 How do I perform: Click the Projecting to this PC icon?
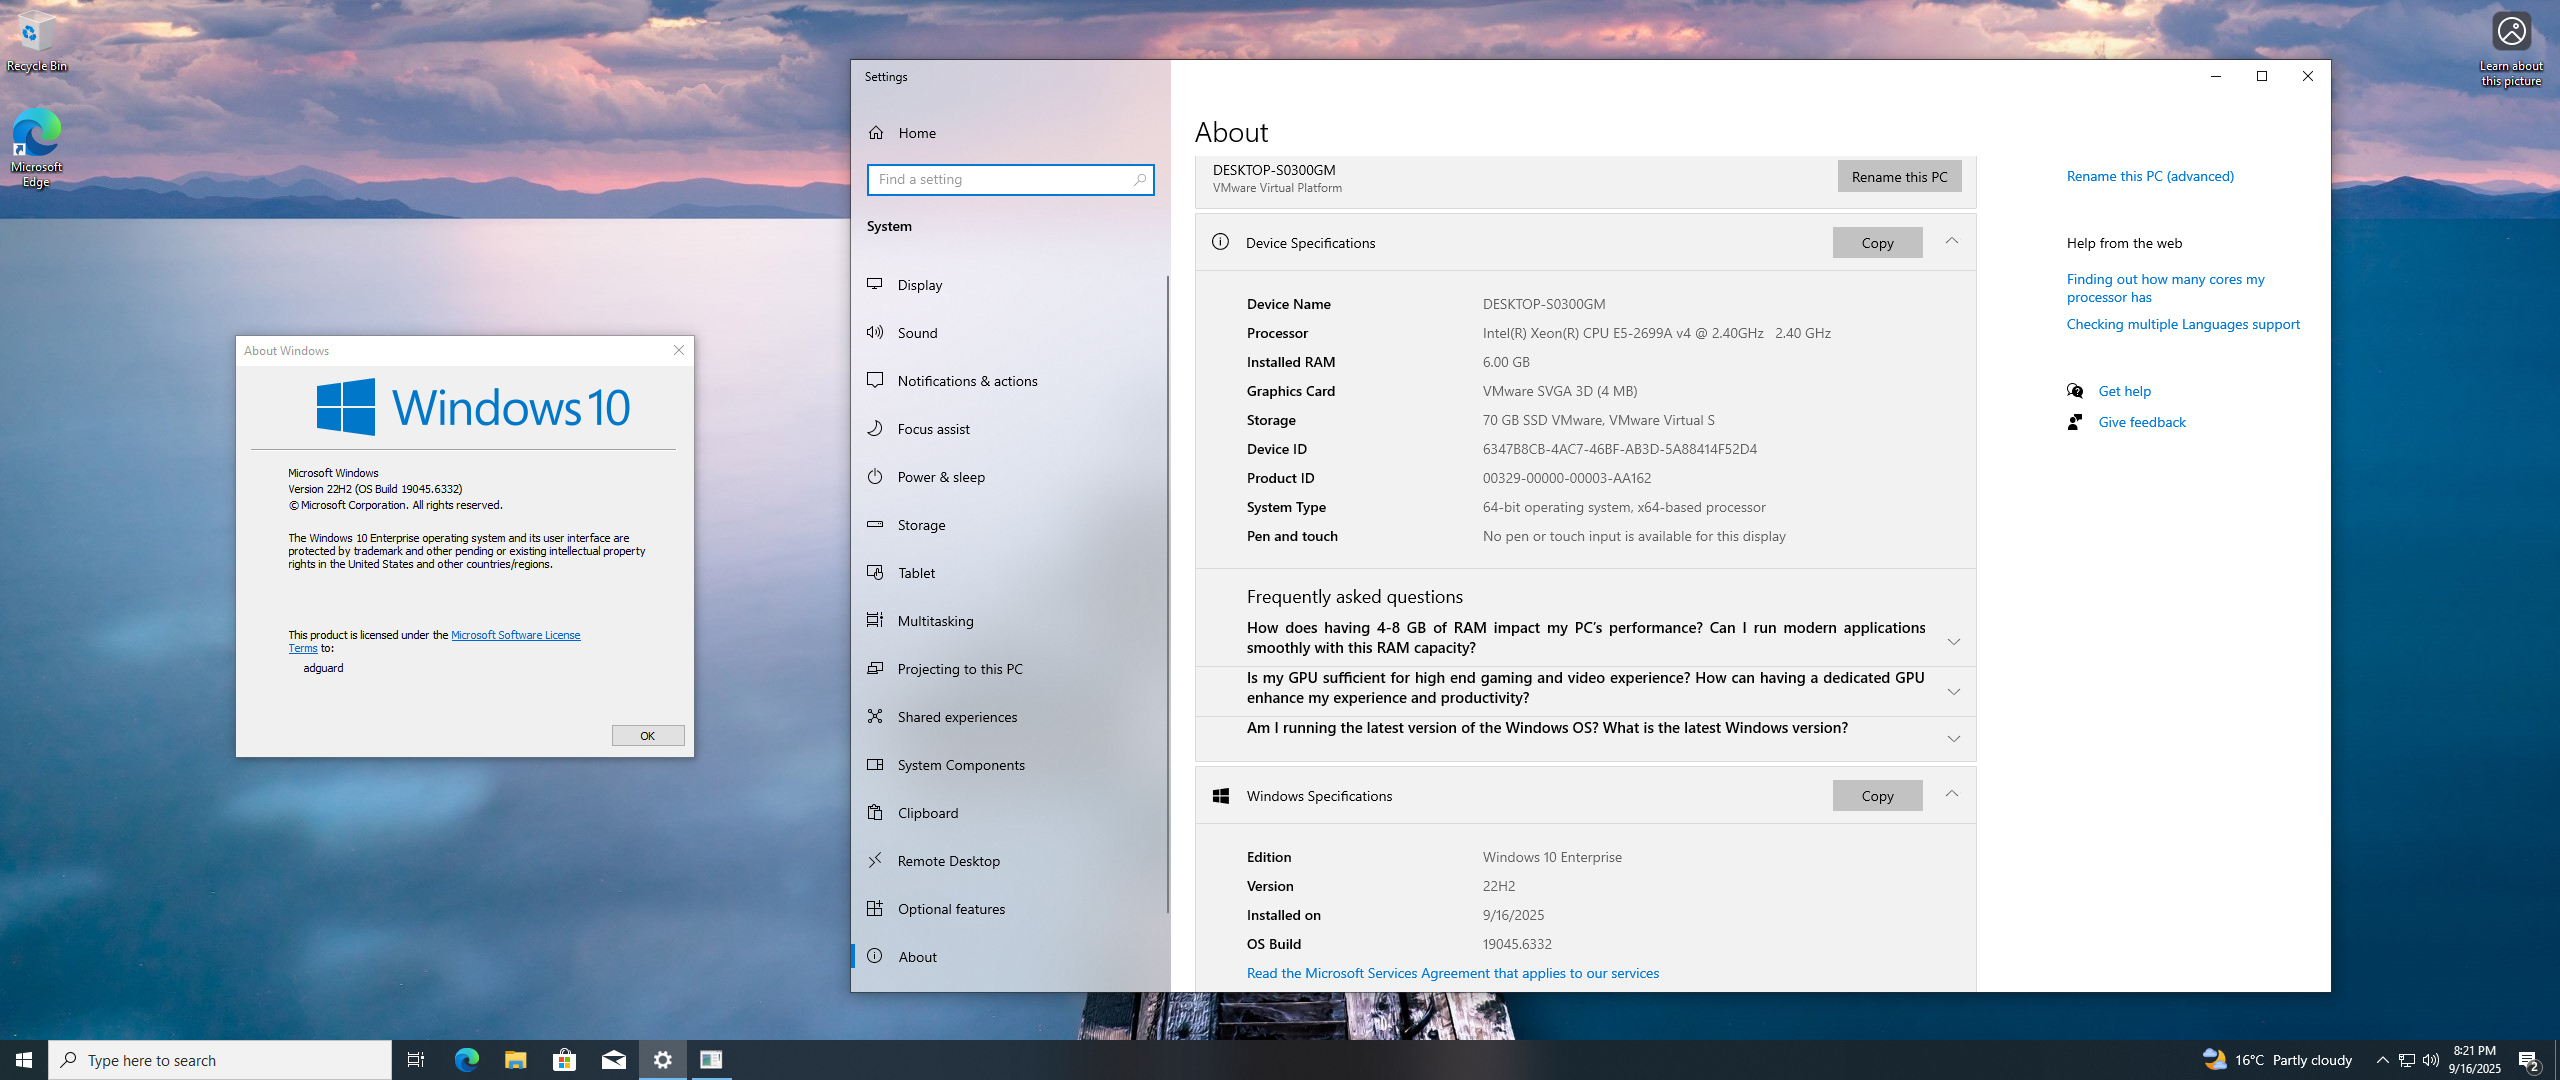click(875, 669)
